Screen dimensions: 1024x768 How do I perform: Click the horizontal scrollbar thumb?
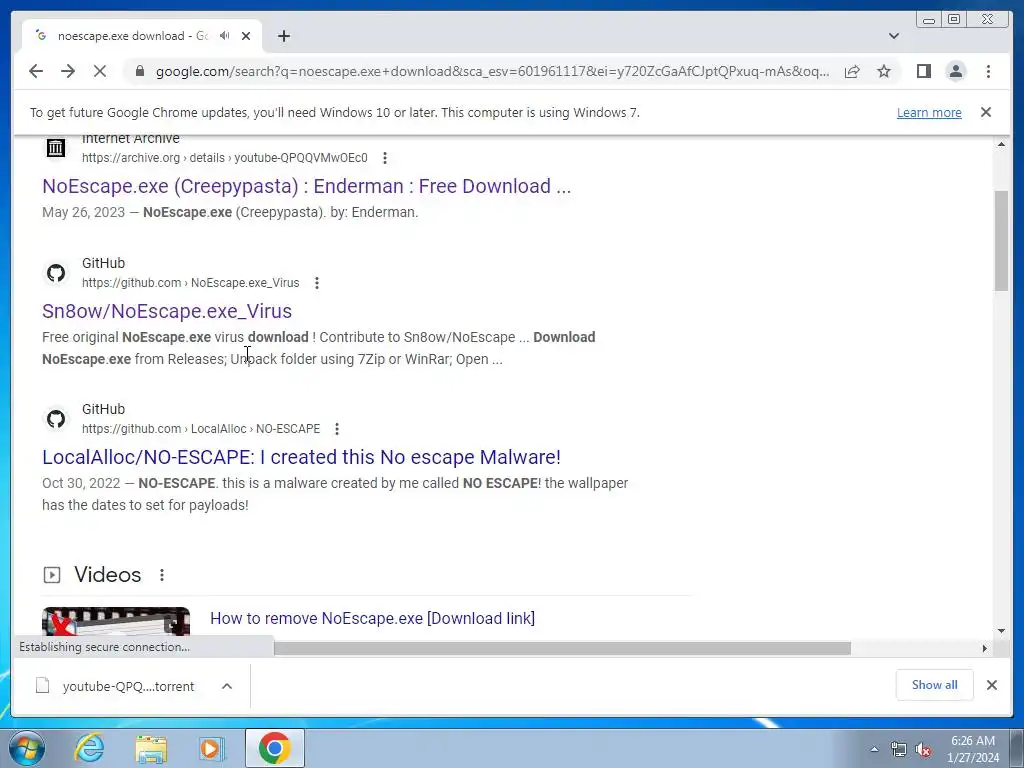(562, 648)
